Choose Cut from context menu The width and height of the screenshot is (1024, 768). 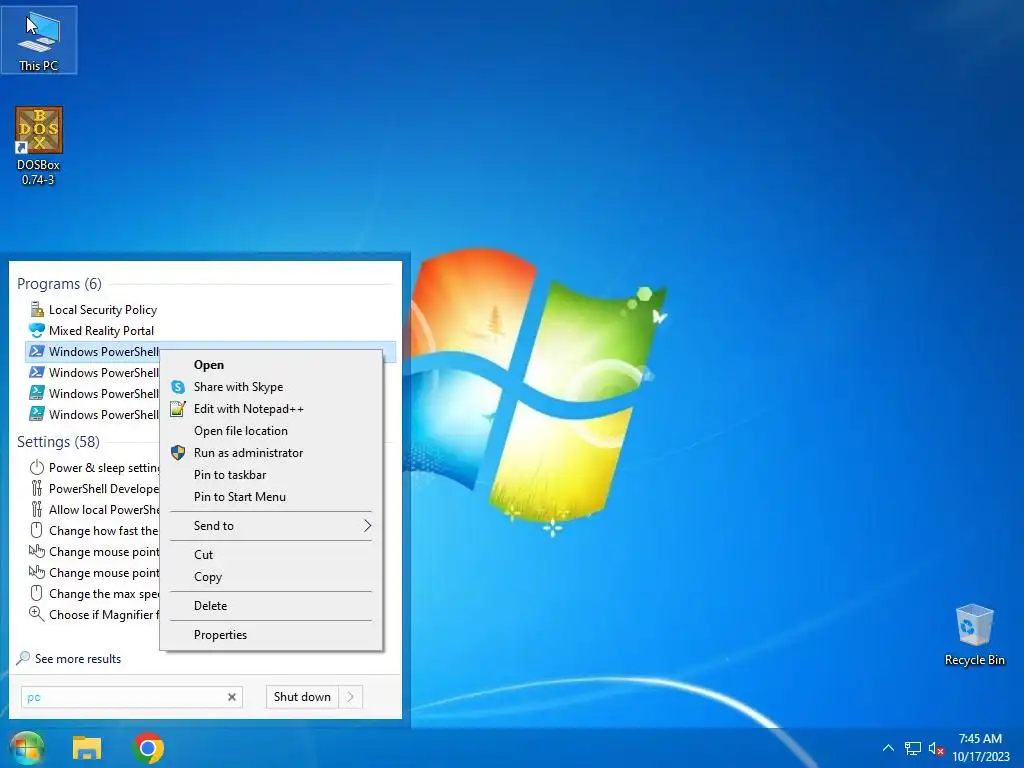point(272,554)
